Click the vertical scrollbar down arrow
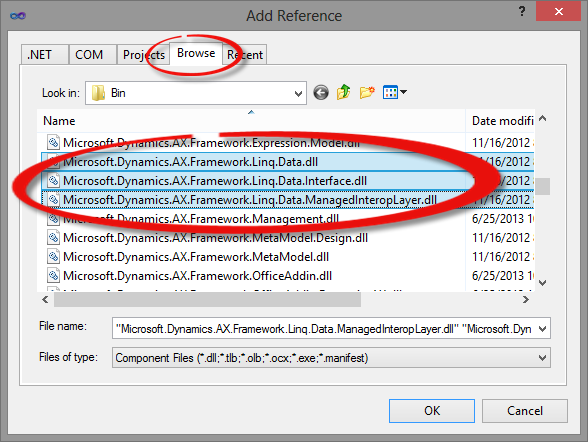The height and width of the screenshot is (442, 588). [543, 283]
